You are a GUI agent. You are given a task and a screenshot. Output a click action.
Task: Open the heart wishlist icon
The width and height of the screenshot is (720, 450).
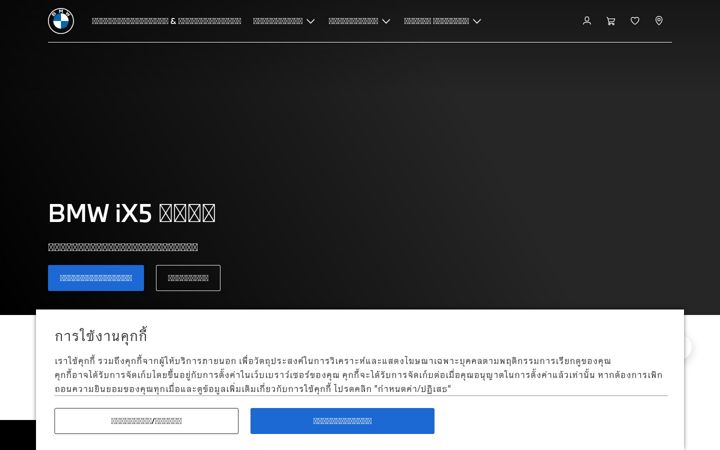(x=635, y=21)
